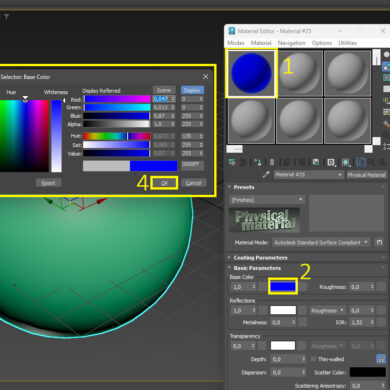The image size is (390, 390).
Task: Click the Put to Library icon
Action: pos(316,162)
